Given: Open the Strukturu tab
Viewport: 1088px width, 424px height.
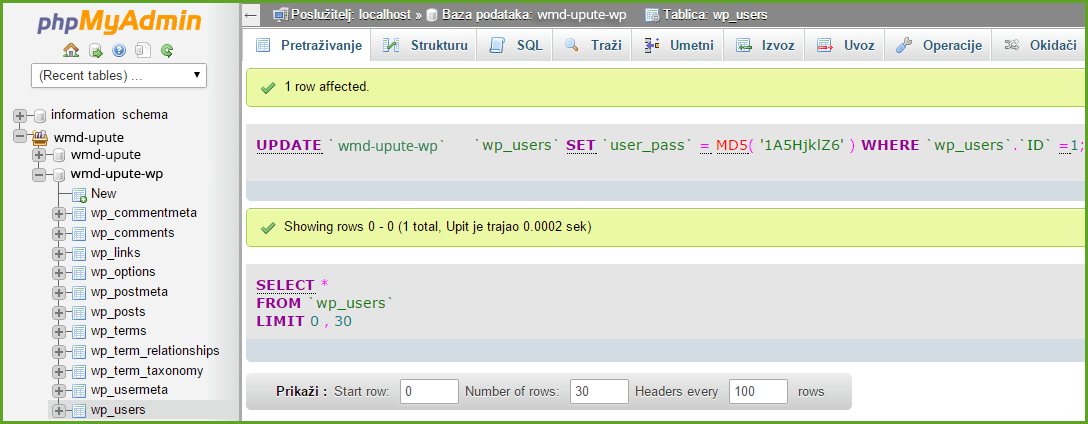Looking at the screenshot, I should (x=424, y=46).
